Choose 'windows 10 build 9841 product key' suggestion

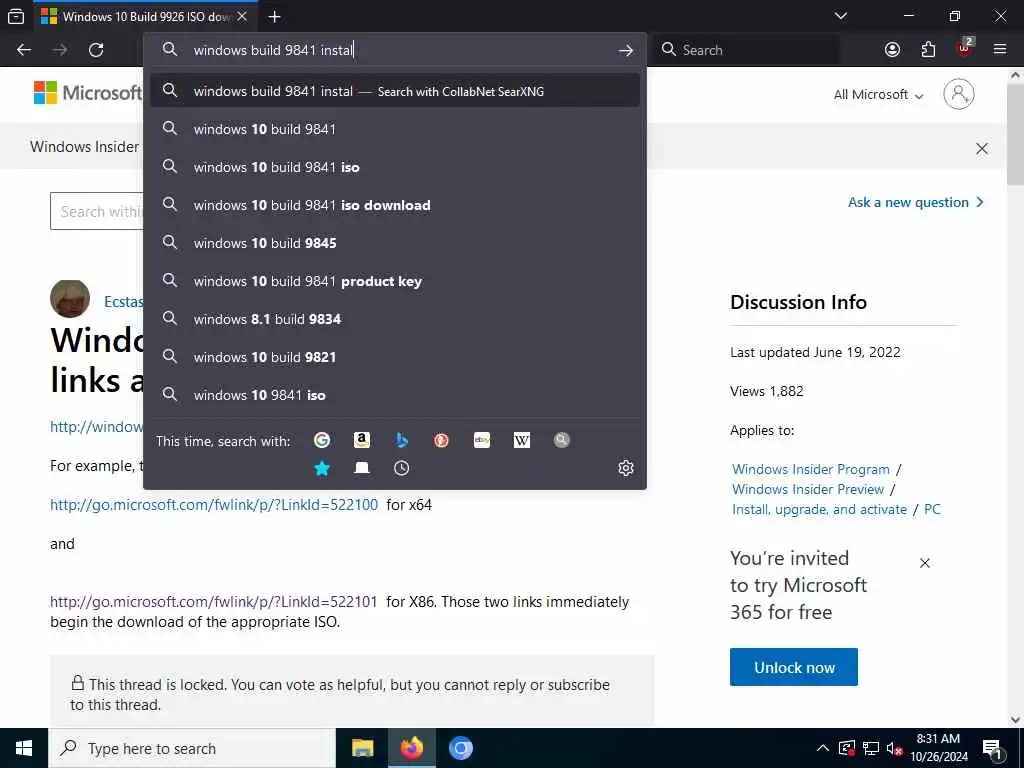[x=394, y=281]
